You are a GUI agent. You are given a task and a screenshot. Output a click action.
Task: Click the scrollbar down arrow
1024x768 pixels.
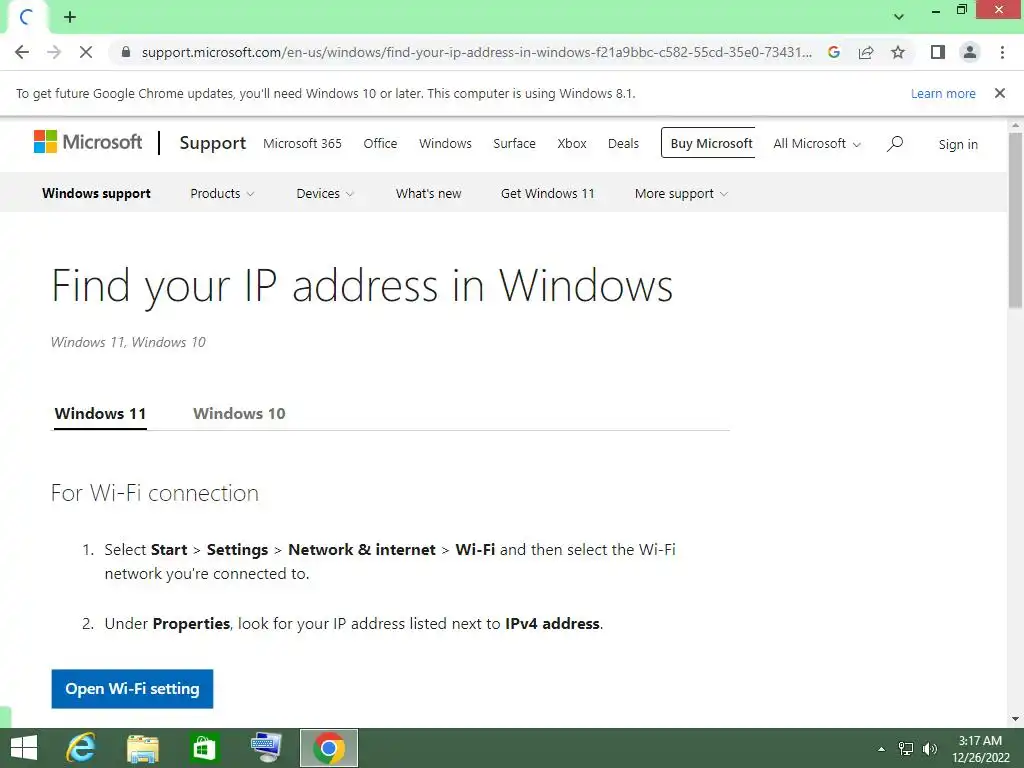(x=1015, y=719)
